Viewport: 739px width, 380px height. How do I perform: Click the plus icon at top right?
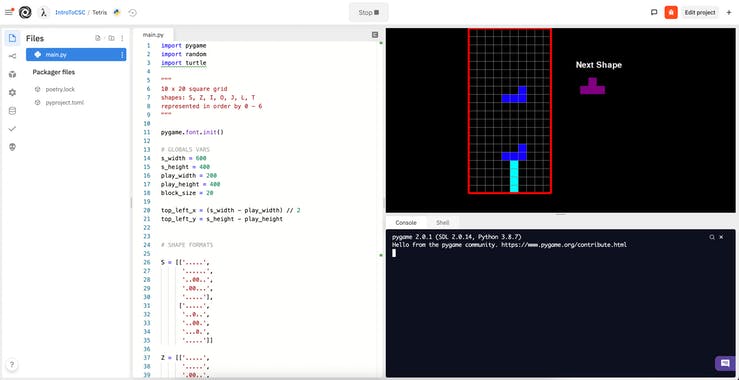(729, 12)
